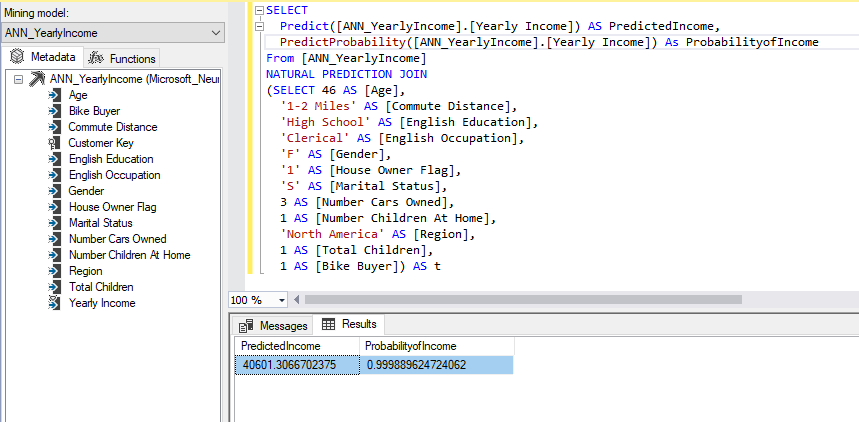Click the ANN_YearlyIncome mining model icon
The height and width of the screenshot is (422, 859).
(37, 79)
